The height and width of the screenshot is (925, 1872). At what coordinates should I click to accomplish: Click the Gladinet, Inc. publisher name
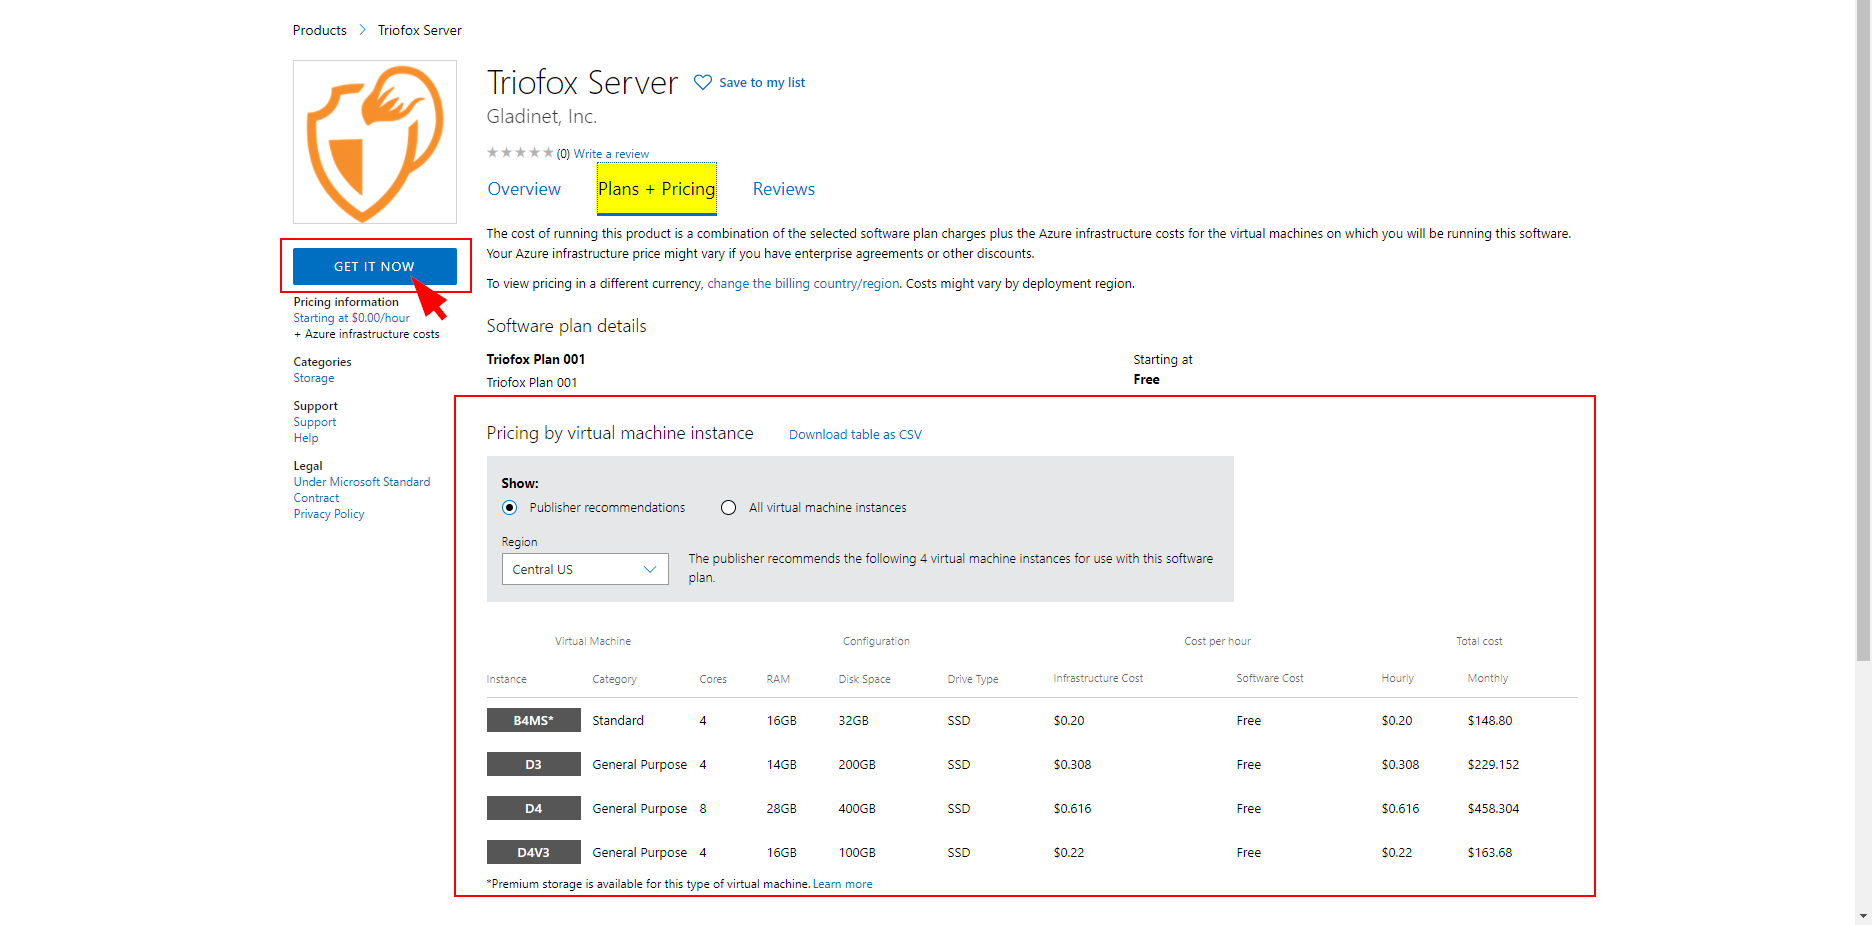tap(542, 117)
